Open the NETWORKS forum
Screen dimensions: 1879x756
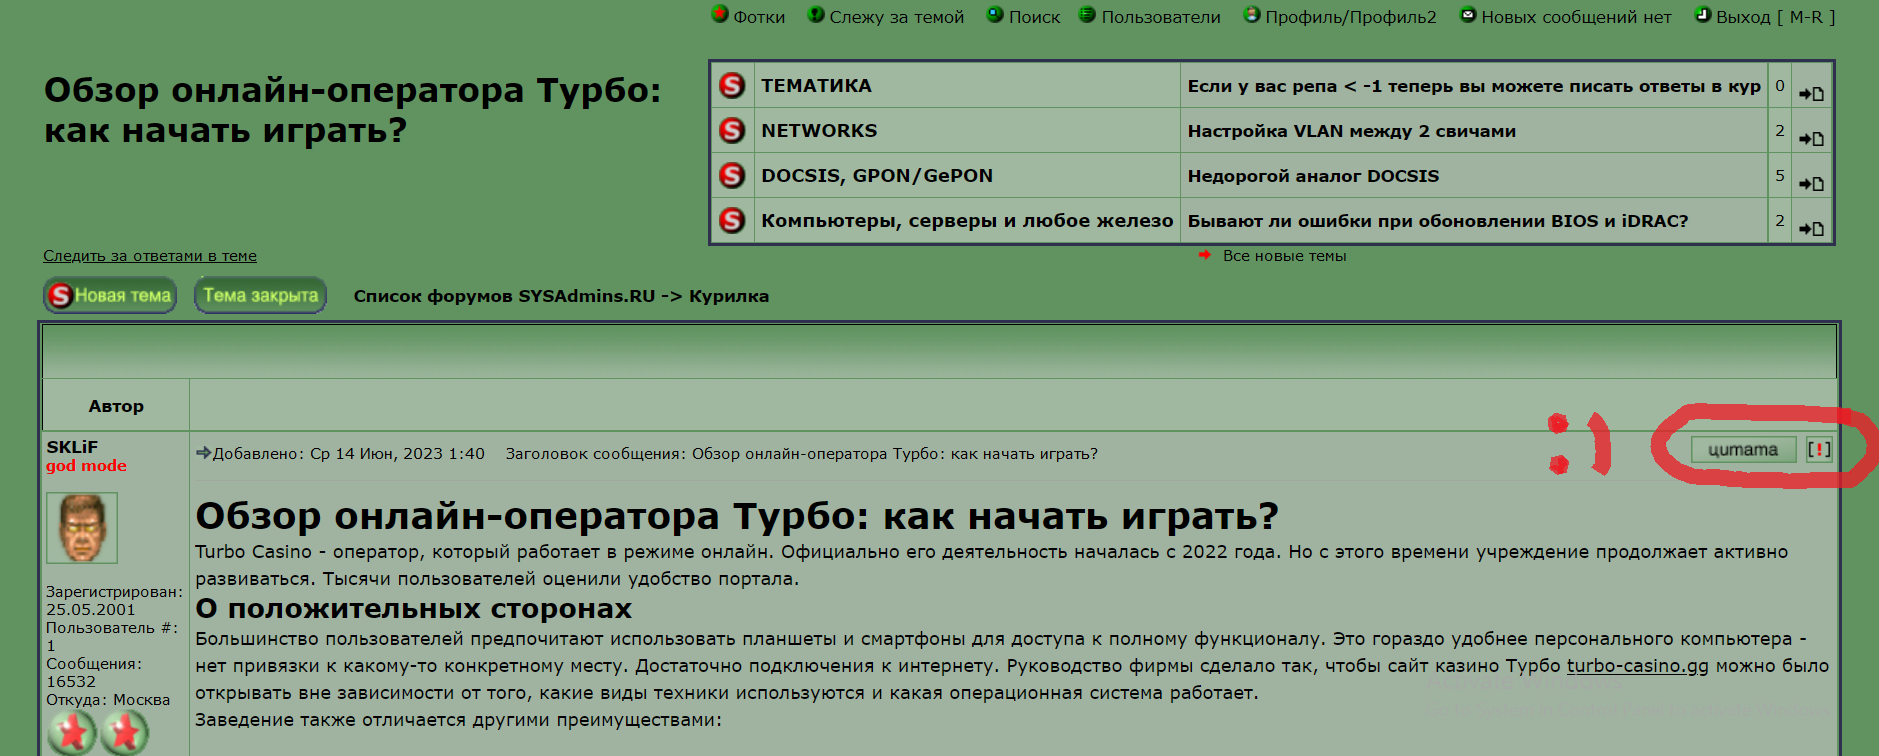[x=819, y=131]
